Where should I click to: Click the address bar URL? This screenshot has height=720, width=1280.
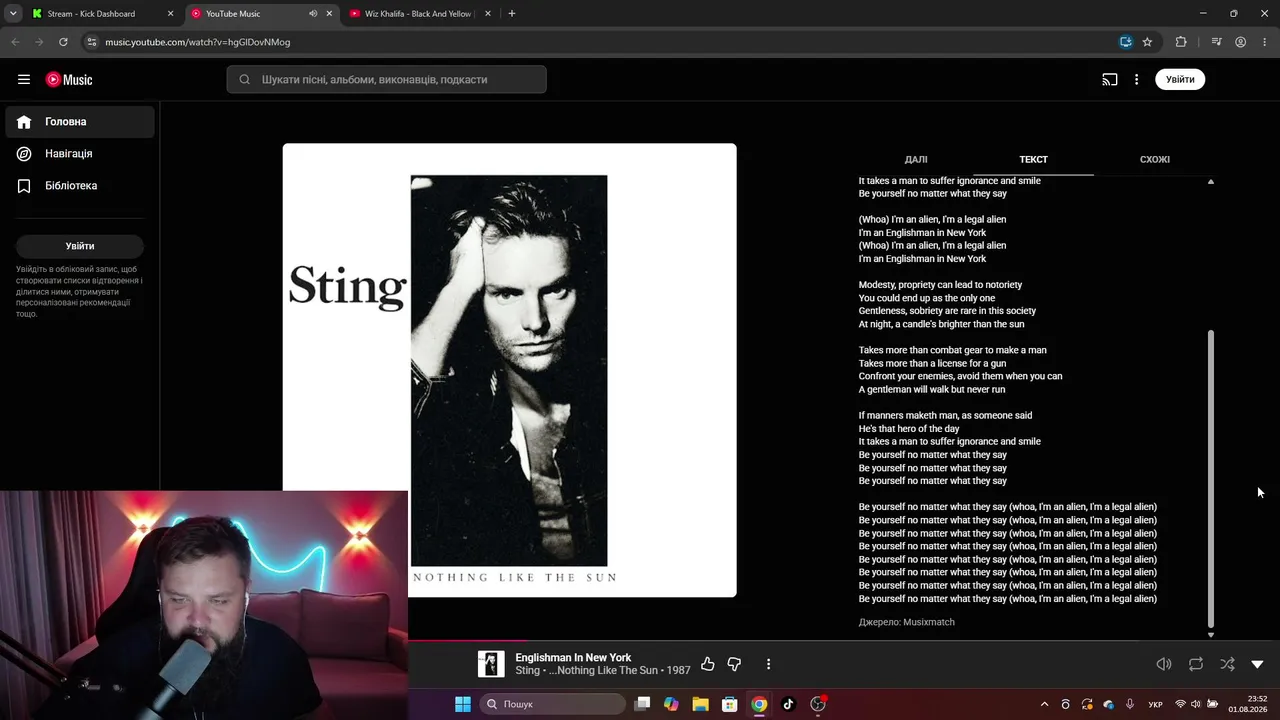(198, 42)
